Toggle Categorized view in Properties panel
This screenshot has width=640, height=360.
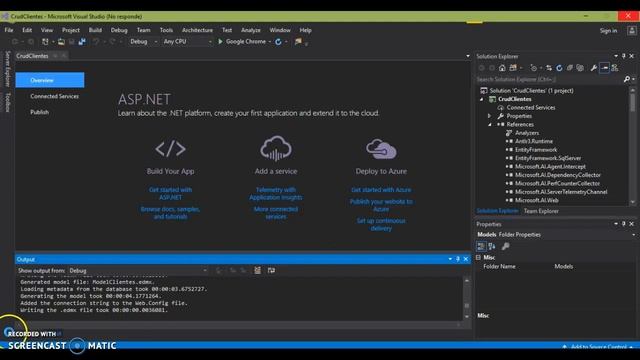click(481, 246)
